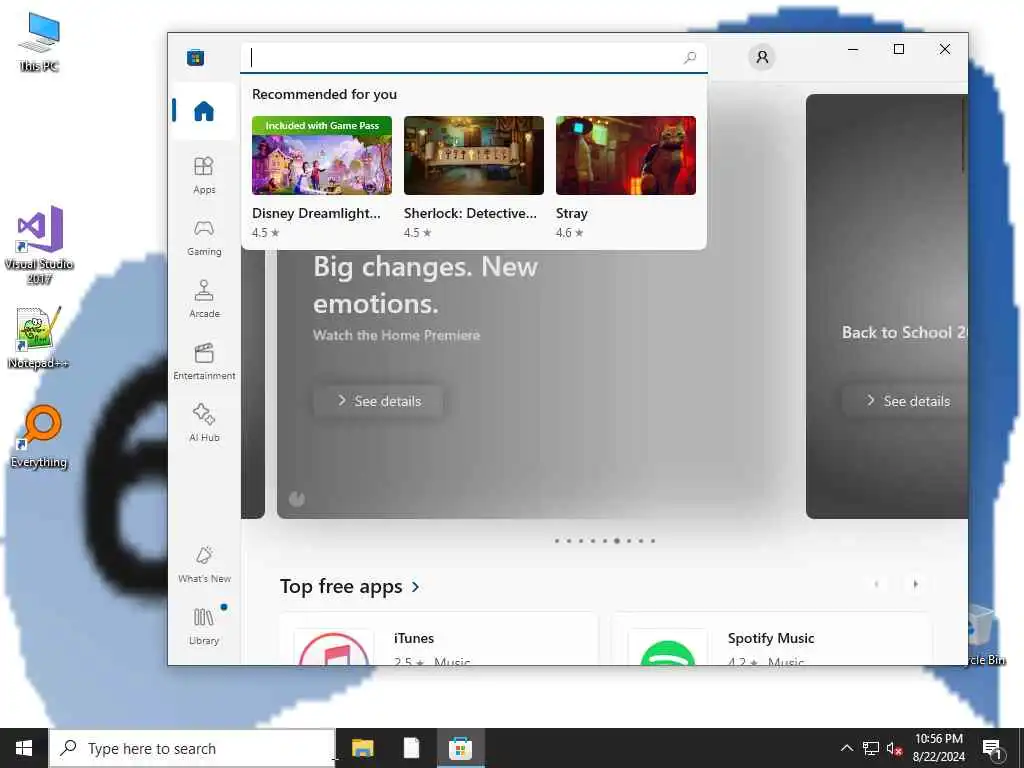The image size is (1024, 768).
Task: Open the Library section
Action: pyautogui.click(x=204, y=626)
